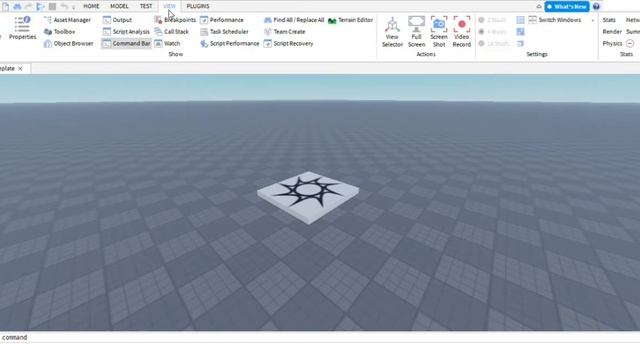Toggle the Command Bar

coord(127,43)
